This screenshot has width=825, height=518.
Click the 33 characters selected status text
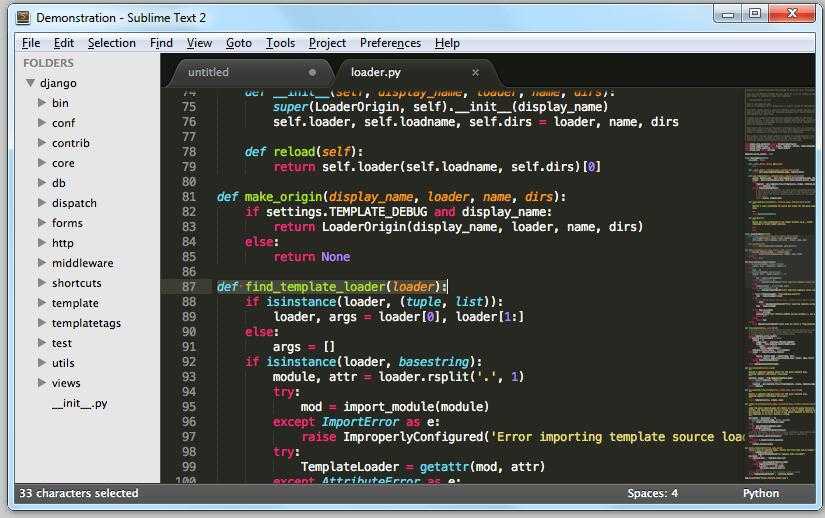click(79, 493)
